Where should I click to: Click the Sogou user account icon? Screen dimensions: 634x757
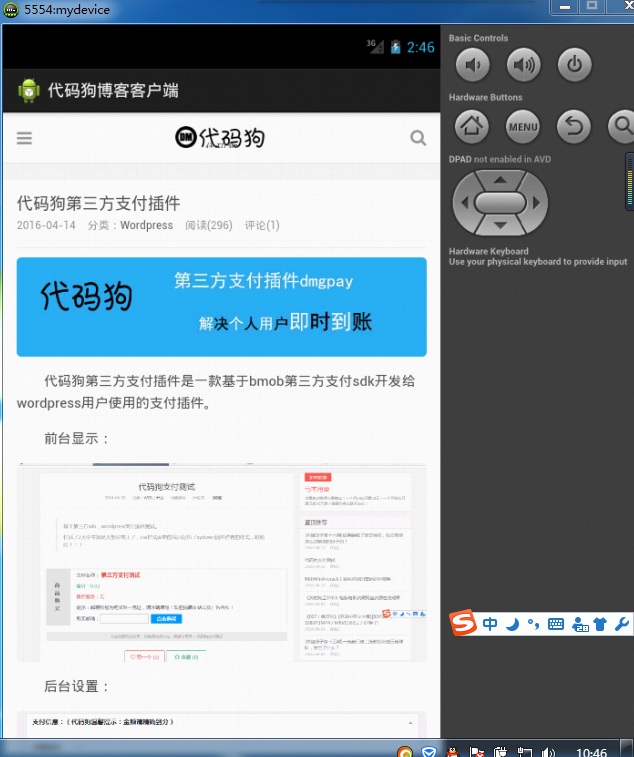[x=580, y=624]
